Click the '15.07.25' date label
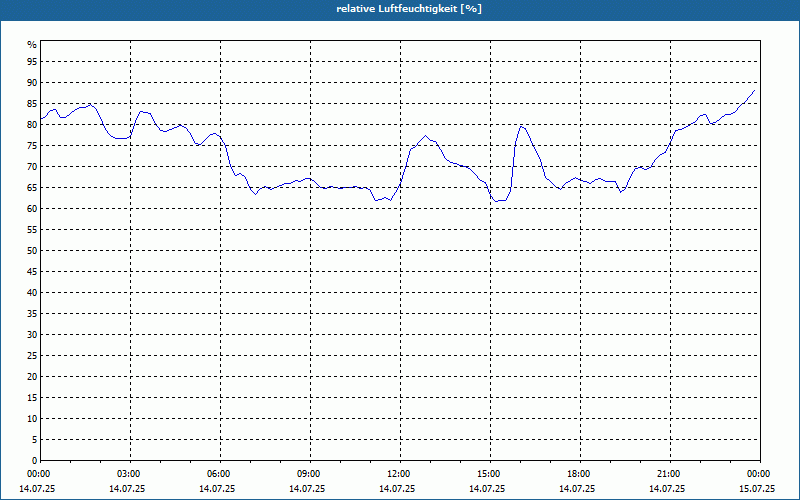800x500 pixels. pyautogui.click(x=757, y=489)
